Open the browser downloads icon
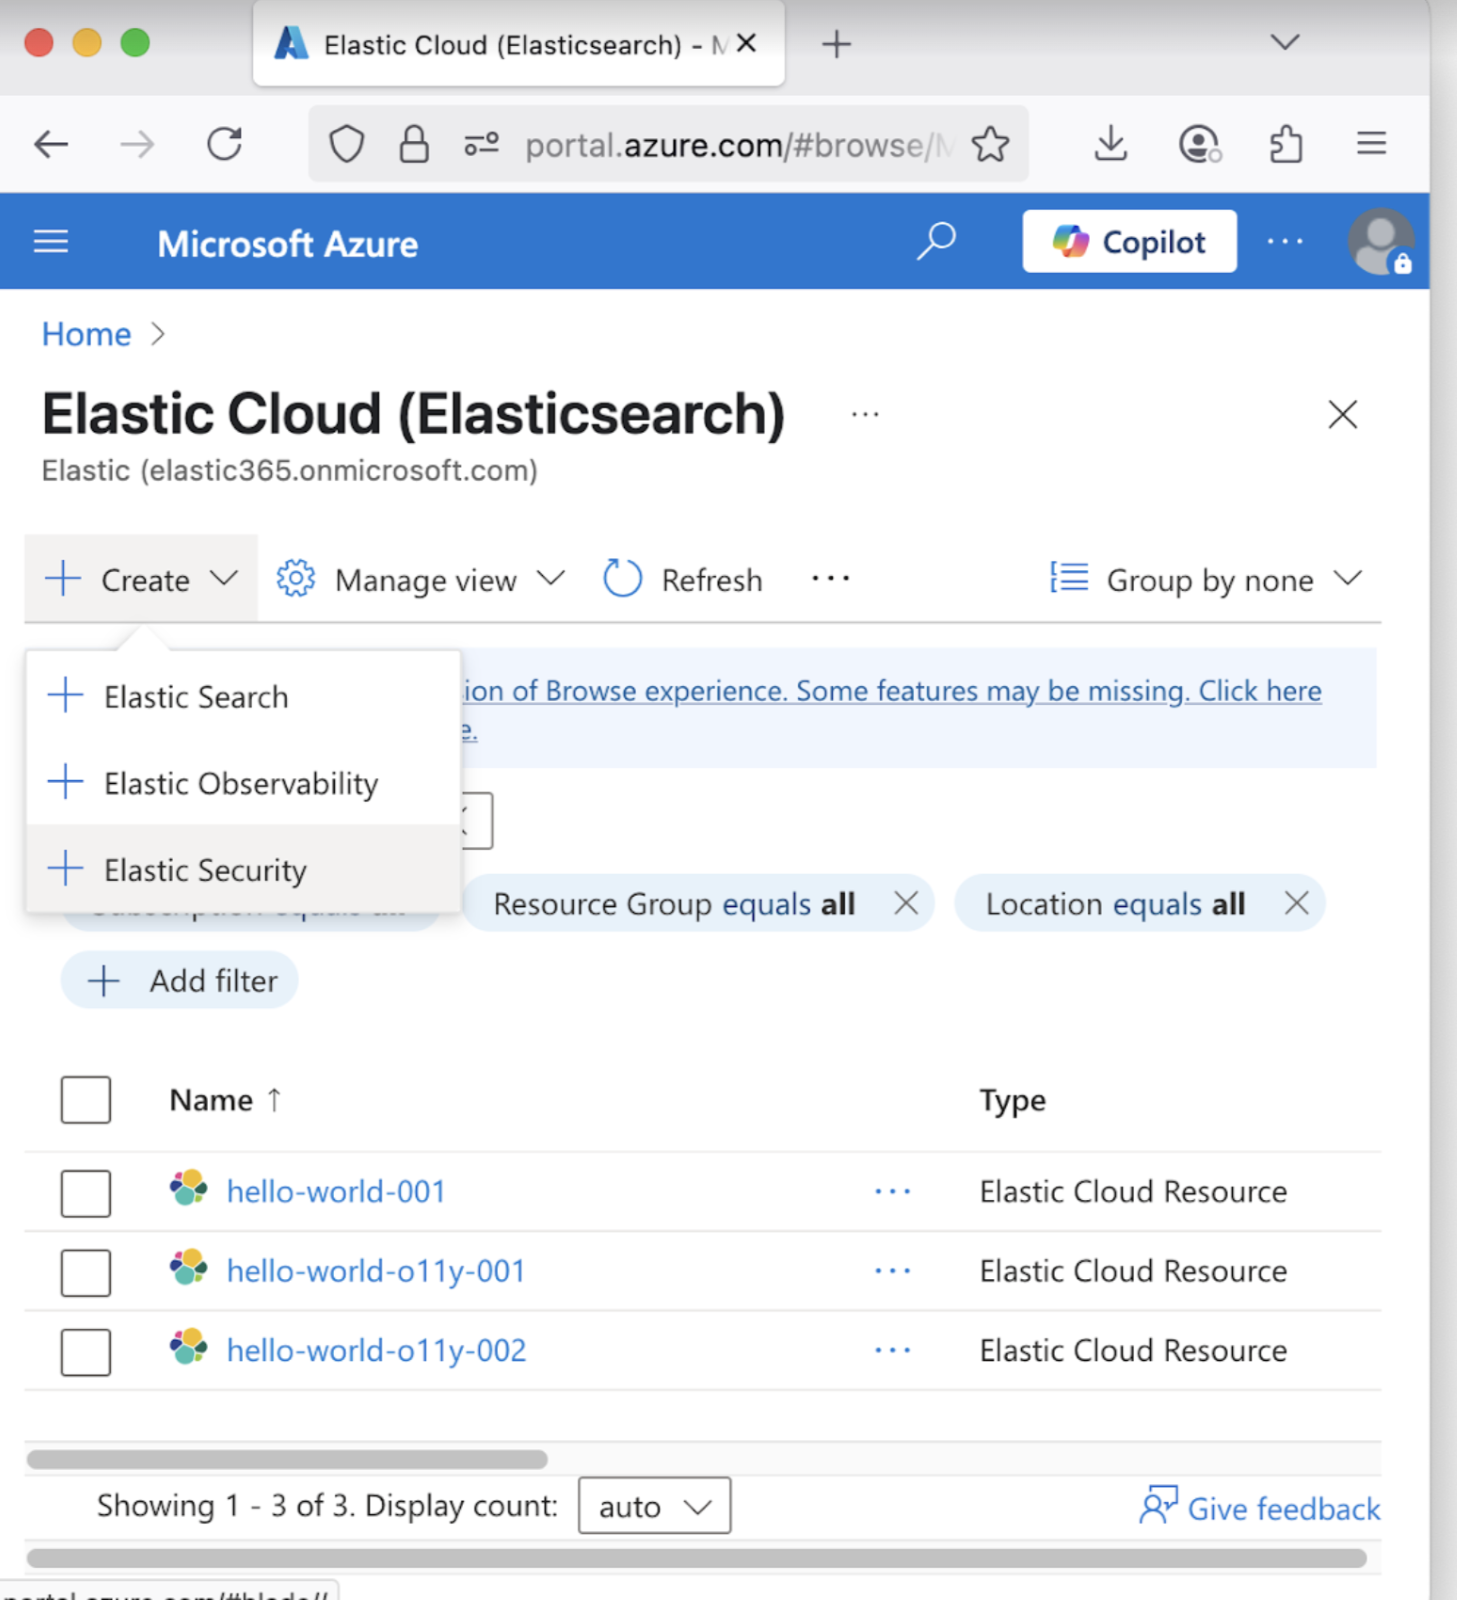 pos(1111,144)
